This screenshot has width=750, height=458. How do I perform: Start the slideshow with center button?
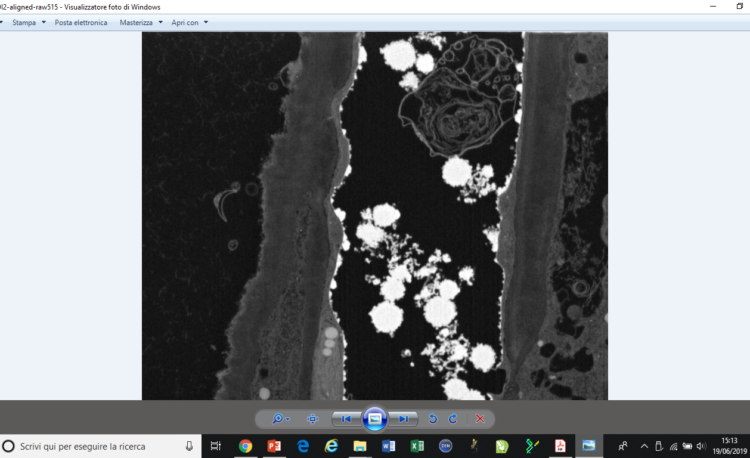[x=375, y=418]
